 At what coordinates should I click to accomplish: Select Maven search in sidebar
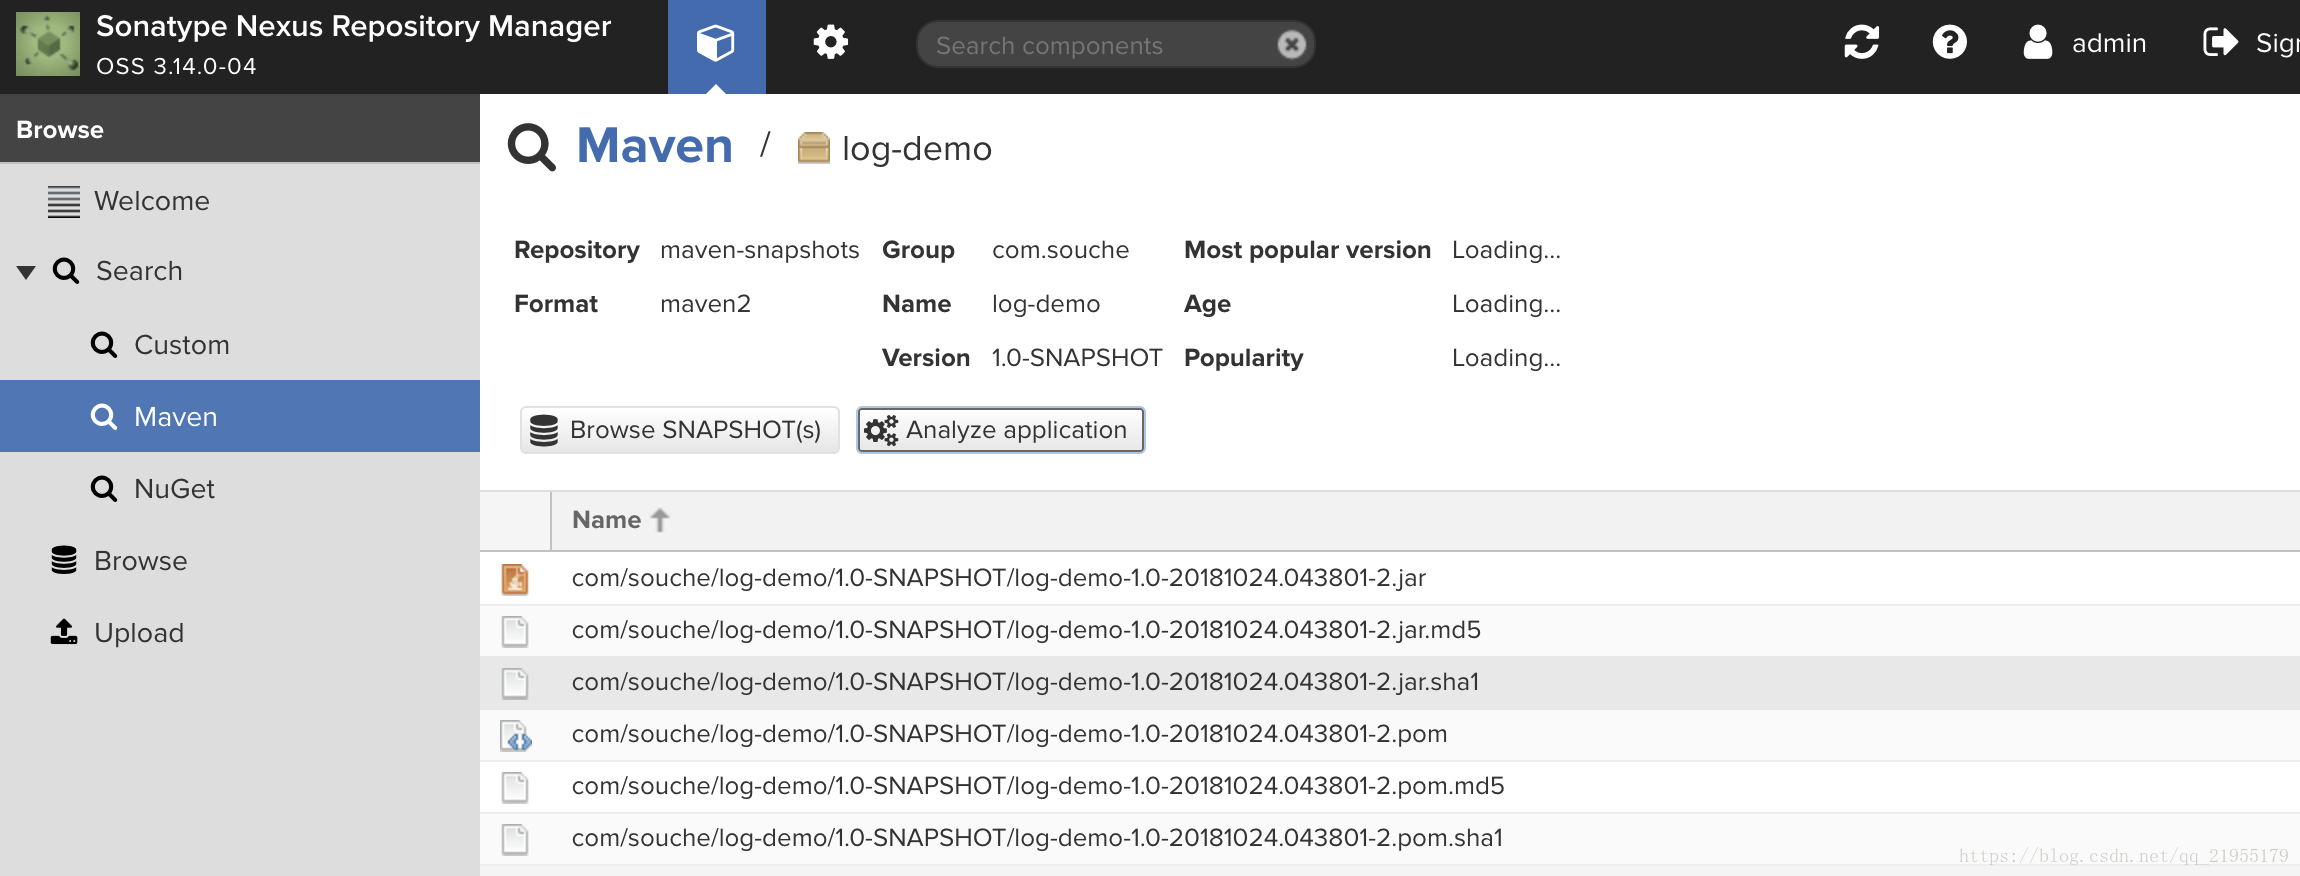pos(240,416)
